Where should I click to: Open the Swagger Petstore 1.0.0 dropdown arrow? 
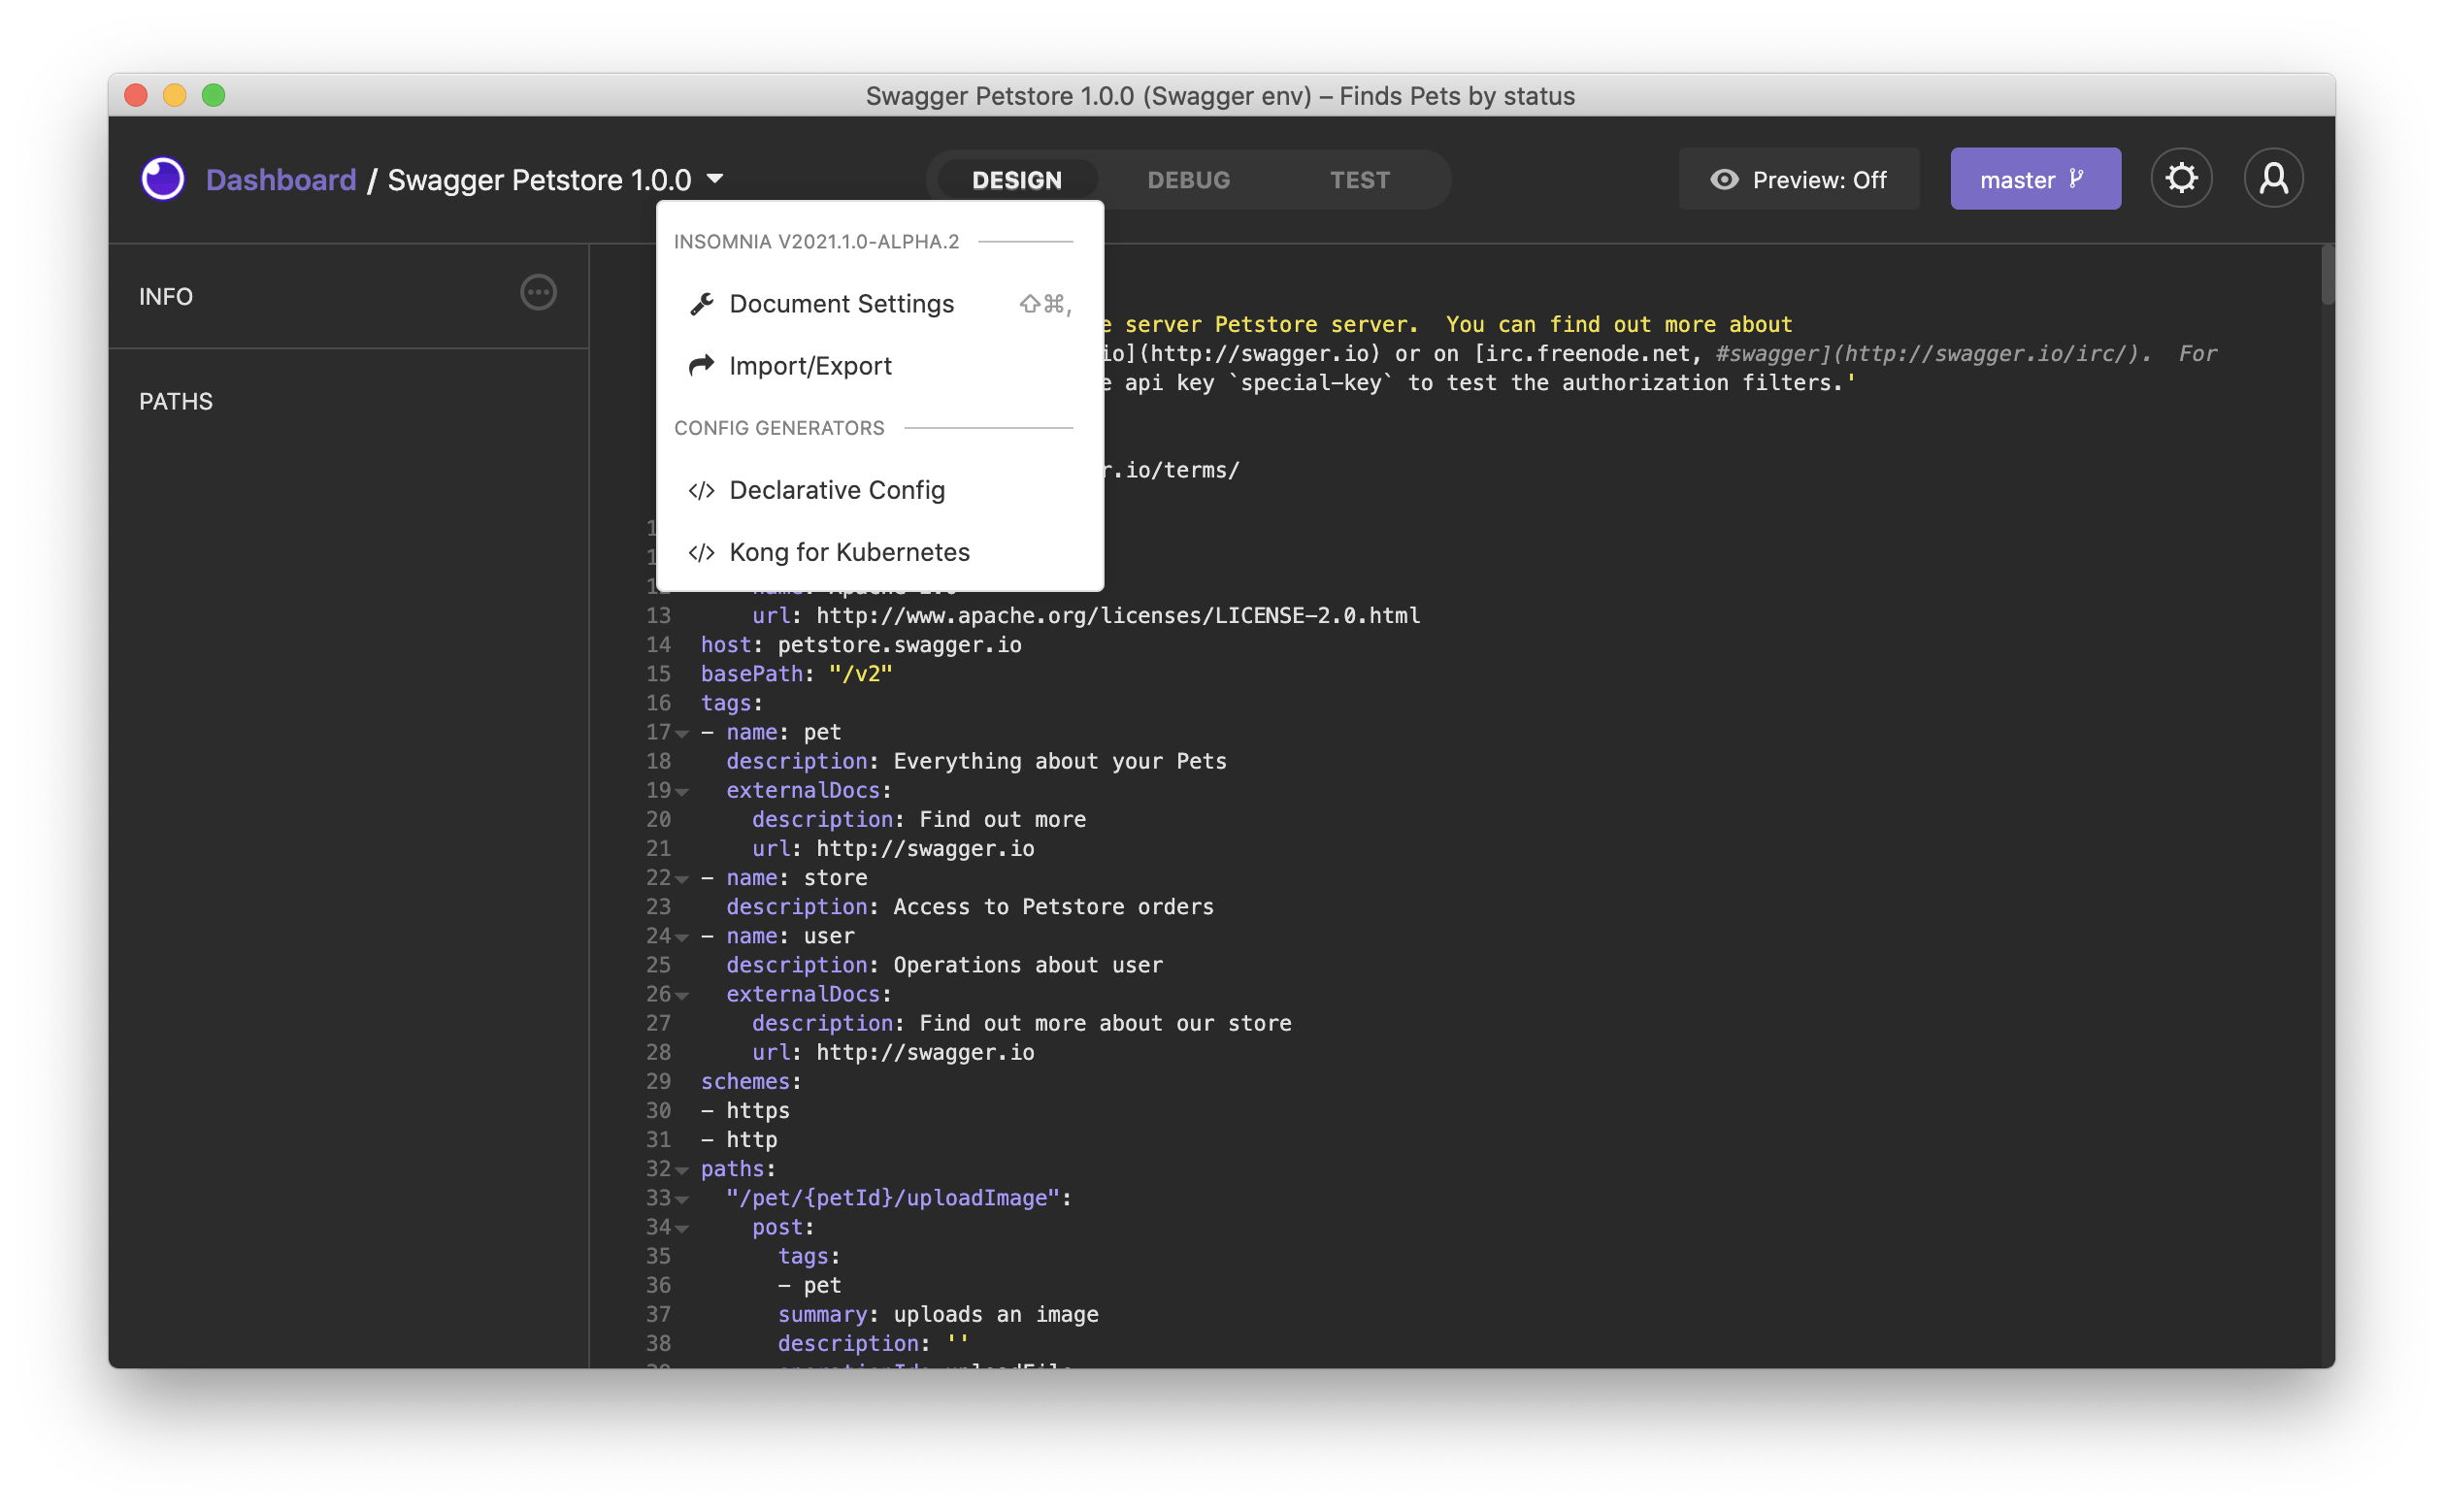pyautogui.click(x=715, y=179)
